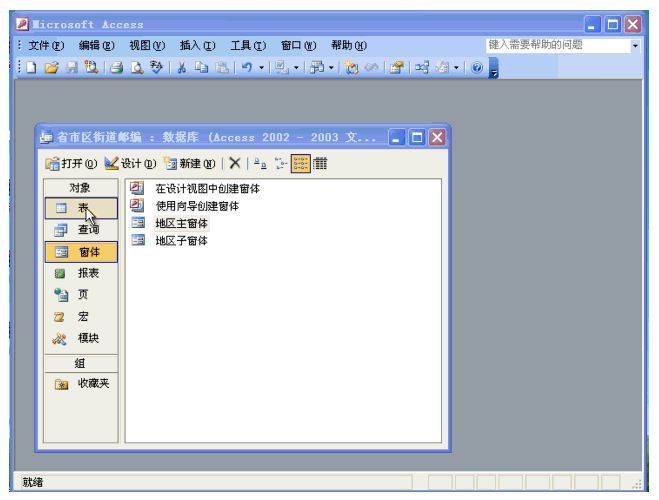Screen dimensions: 659x500
Task: Click the OfficeLinks toolbar icon
Action: (x=281, y=68)
